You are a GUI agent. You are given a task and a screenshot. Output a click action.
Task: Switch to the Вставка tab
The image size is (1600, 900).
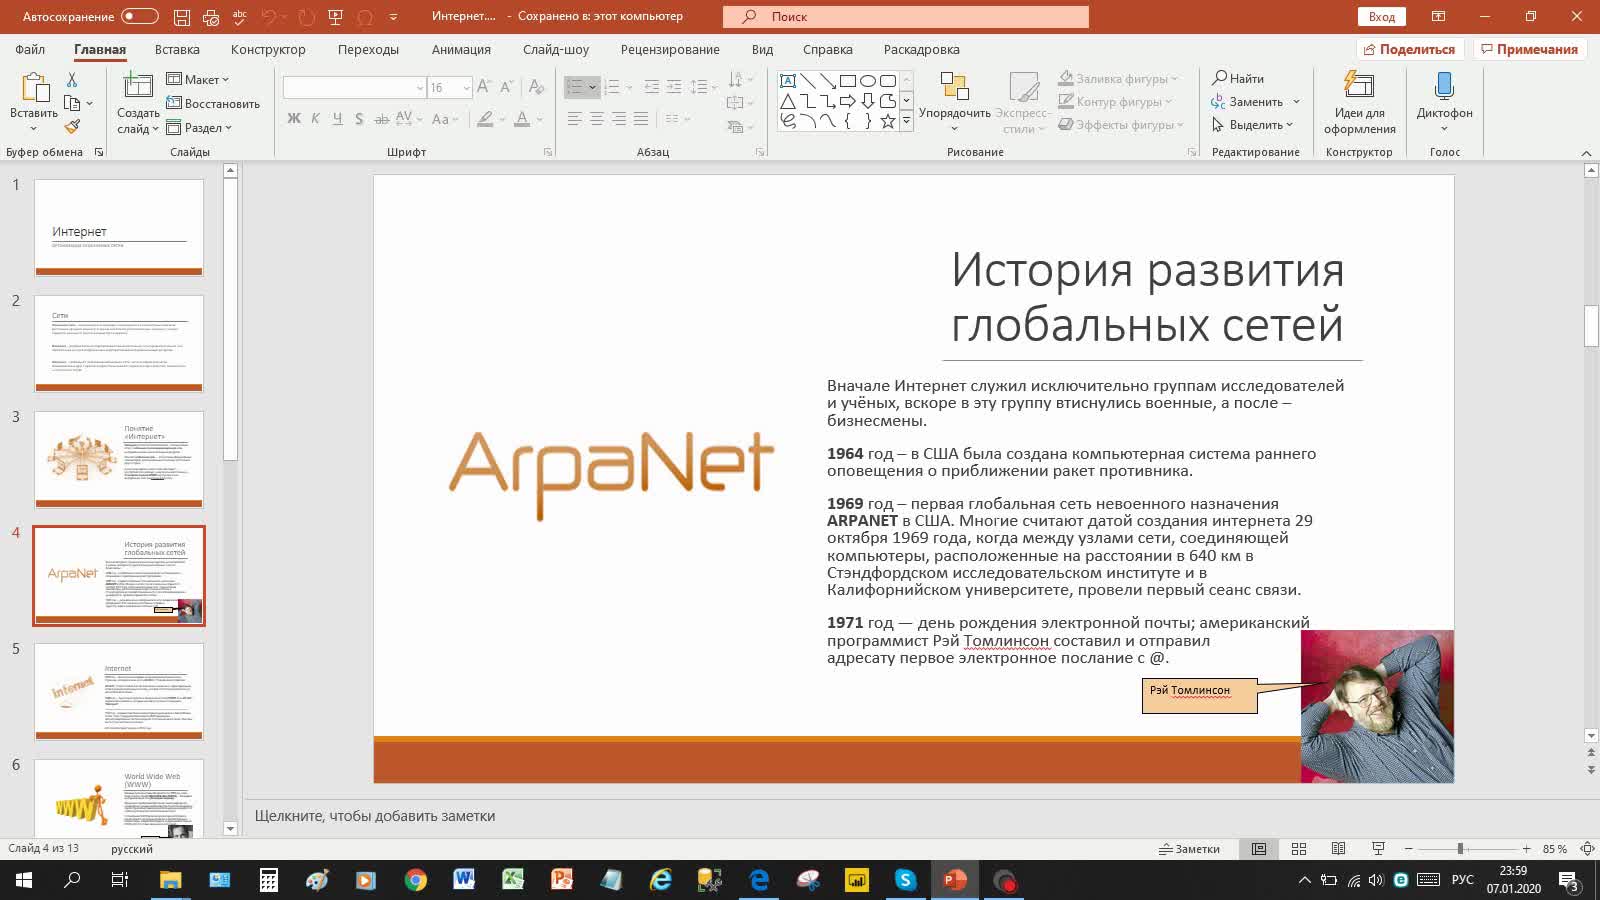tap(177, 49)
